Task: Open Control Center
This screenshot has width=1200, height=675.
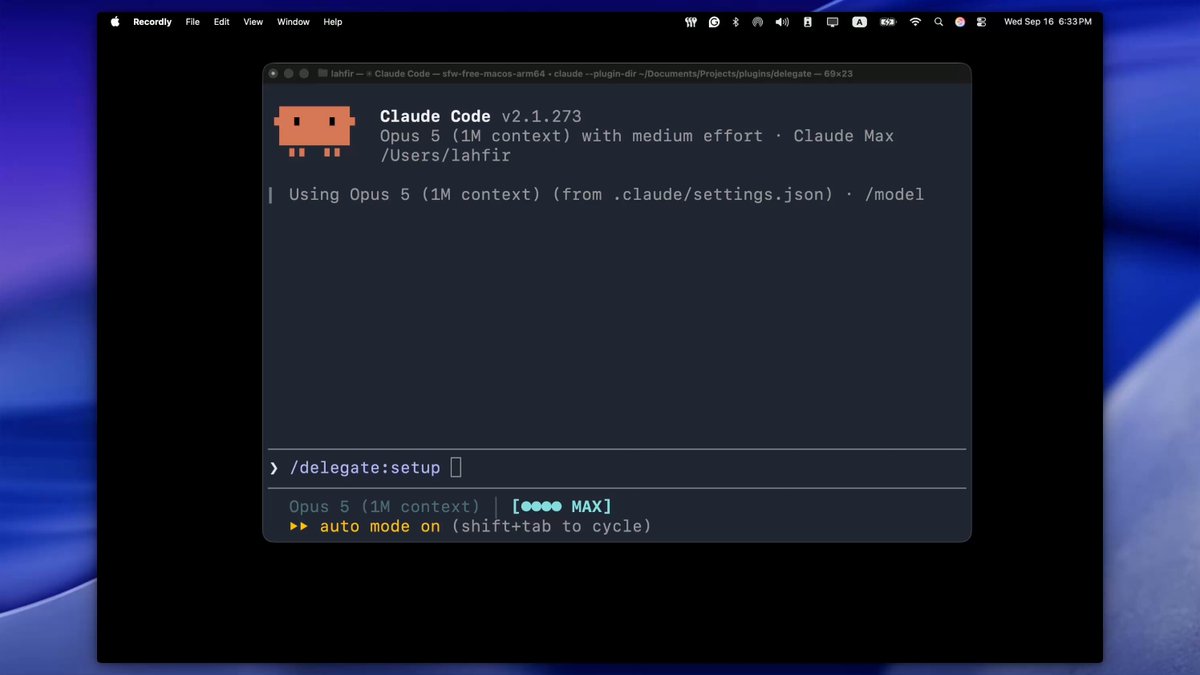Action: tap(982, 22)
